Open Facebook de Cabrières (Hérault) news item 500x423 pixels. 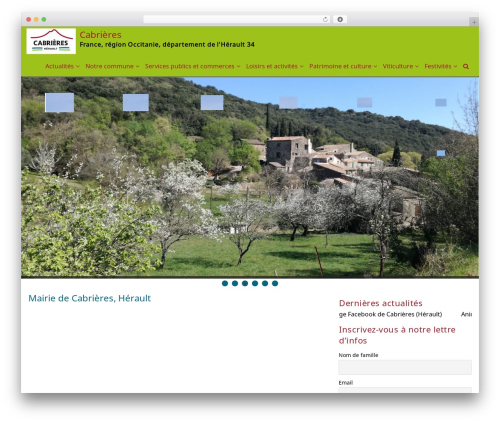[390, 314]
